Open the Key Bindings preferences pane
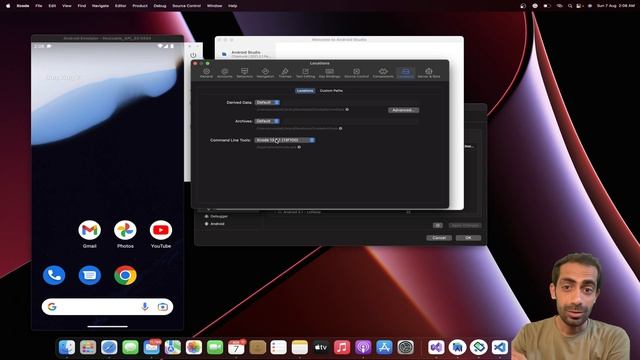Image resolution: width=640 pixels, height=360 pixels. (x=329, y=73)
